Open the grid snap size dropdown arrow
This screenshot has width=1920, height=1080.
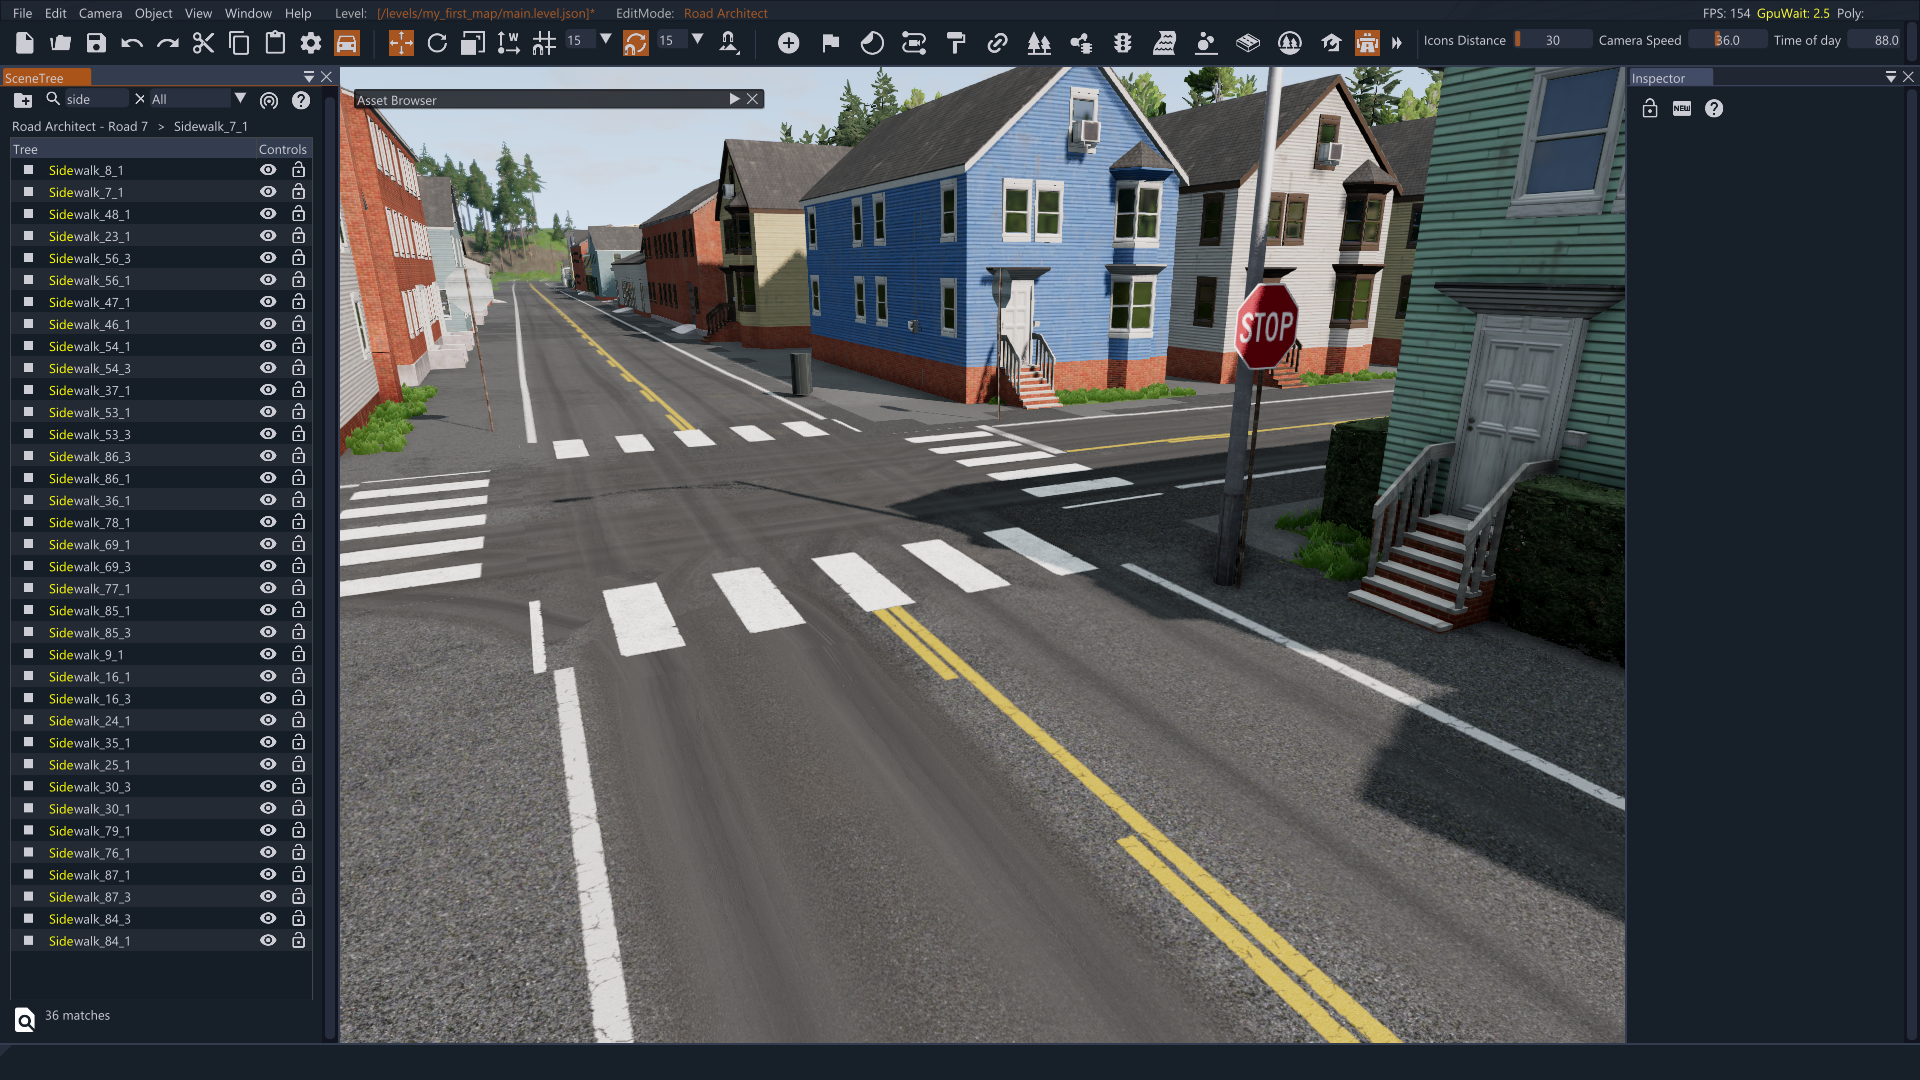606,40
